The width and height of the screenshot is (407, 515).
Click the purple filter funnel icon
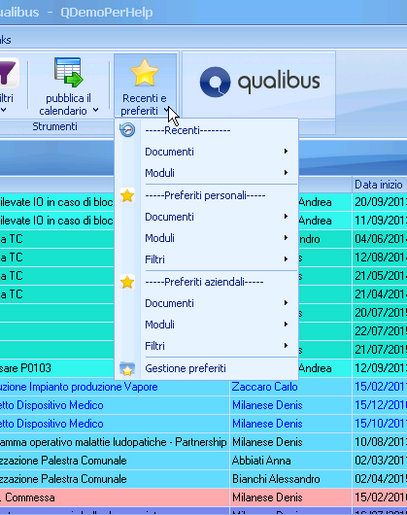(7, 73)
